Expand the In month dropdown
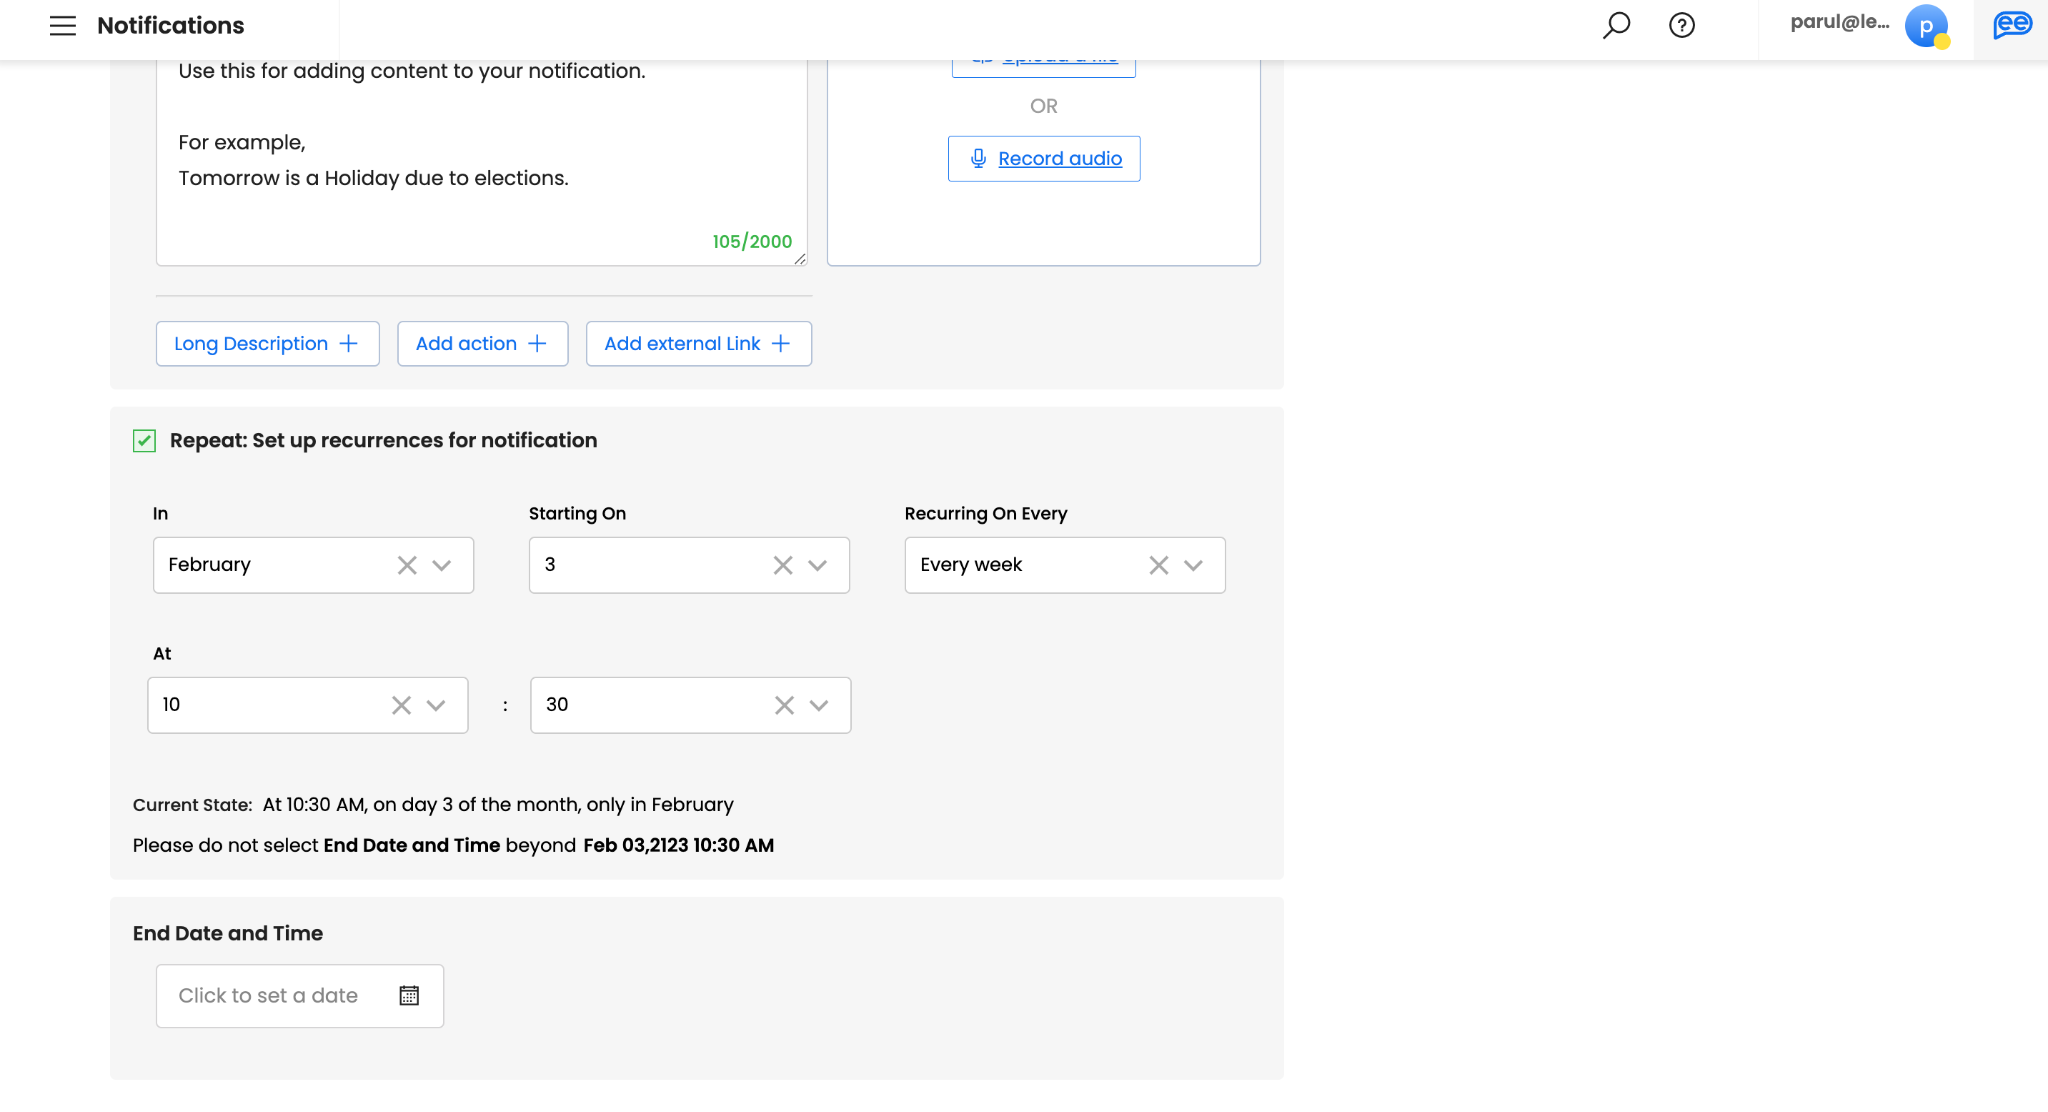Viewport: 2048px width, 1112px height. (442, 565)
